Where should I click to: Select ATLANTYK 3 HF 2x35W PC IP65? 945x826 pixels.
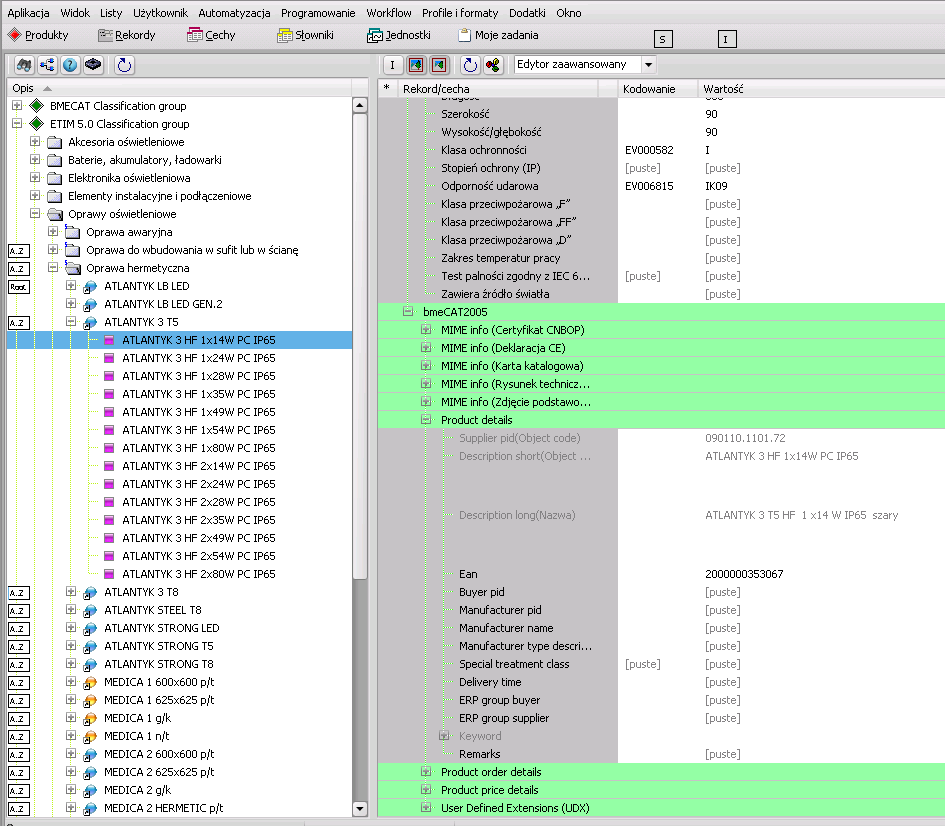coord(199,521)
